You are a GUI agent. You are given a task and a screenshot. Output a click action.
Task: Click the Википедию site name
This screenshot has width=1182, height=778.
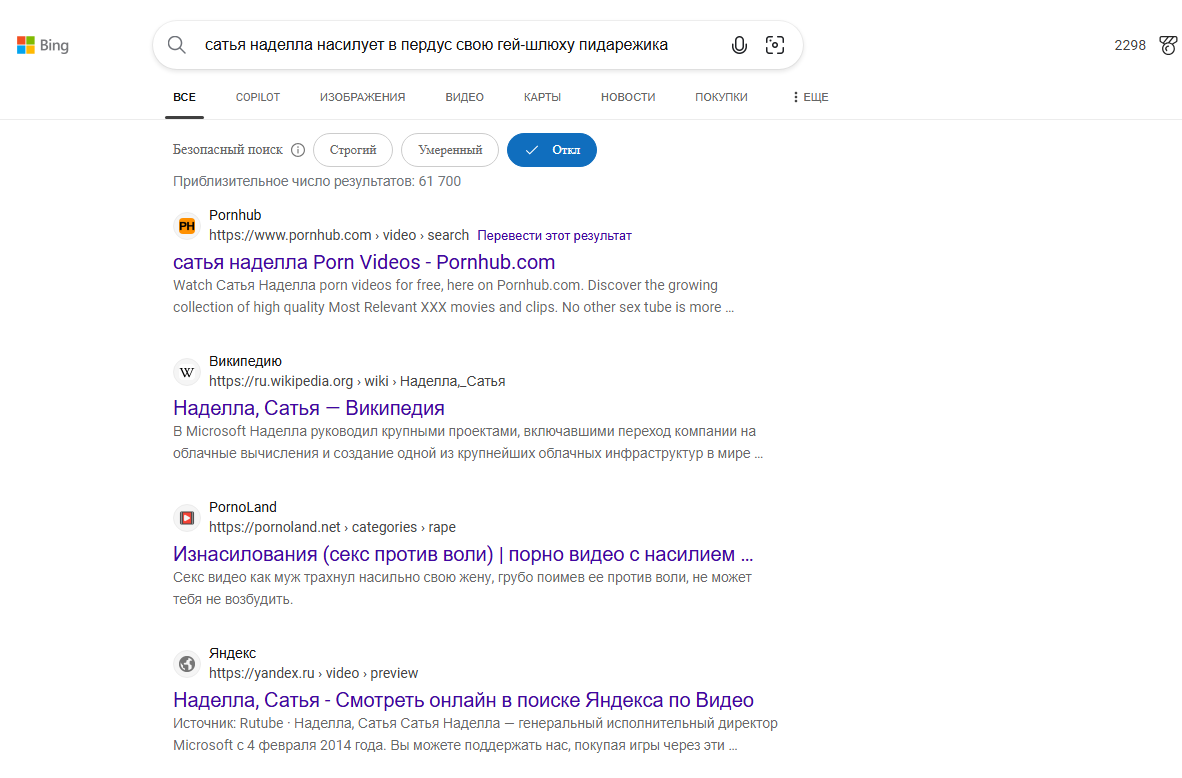(x=245, y=361)
